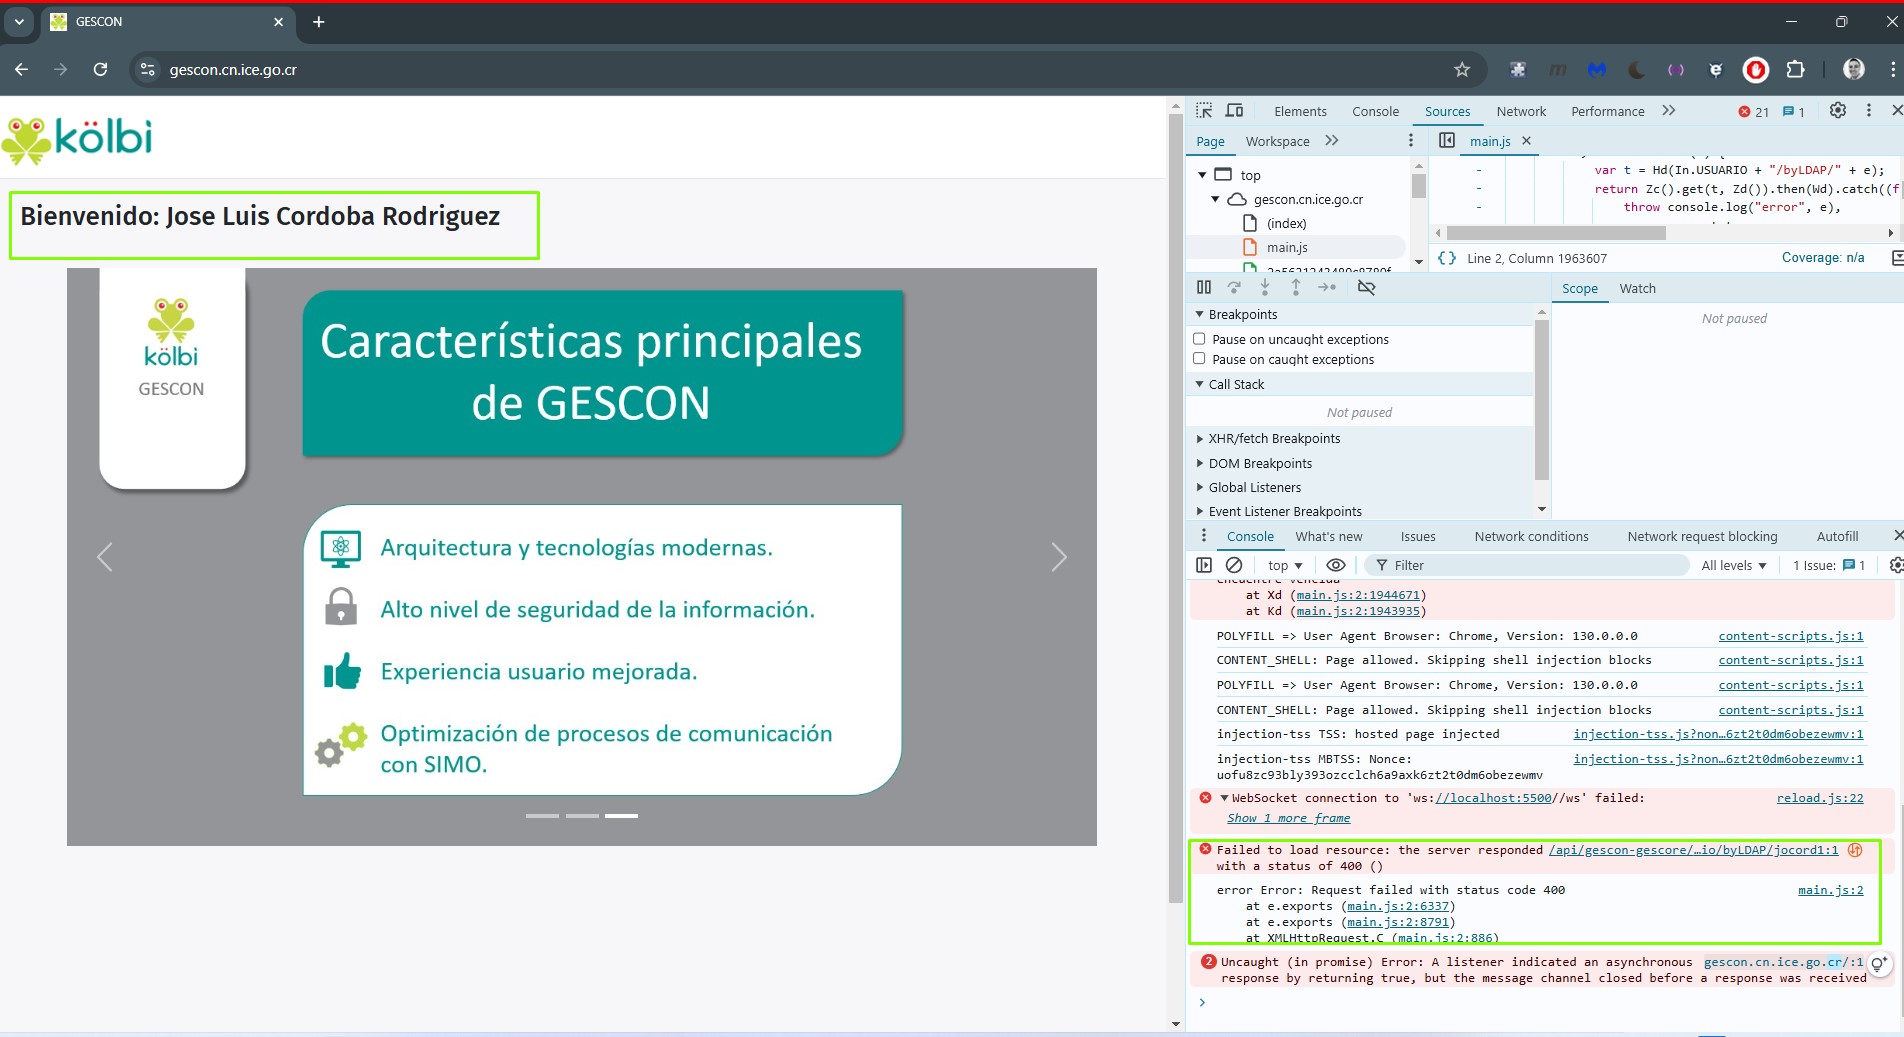Enable Pause on uncaught exceptions

(1199, 339)
